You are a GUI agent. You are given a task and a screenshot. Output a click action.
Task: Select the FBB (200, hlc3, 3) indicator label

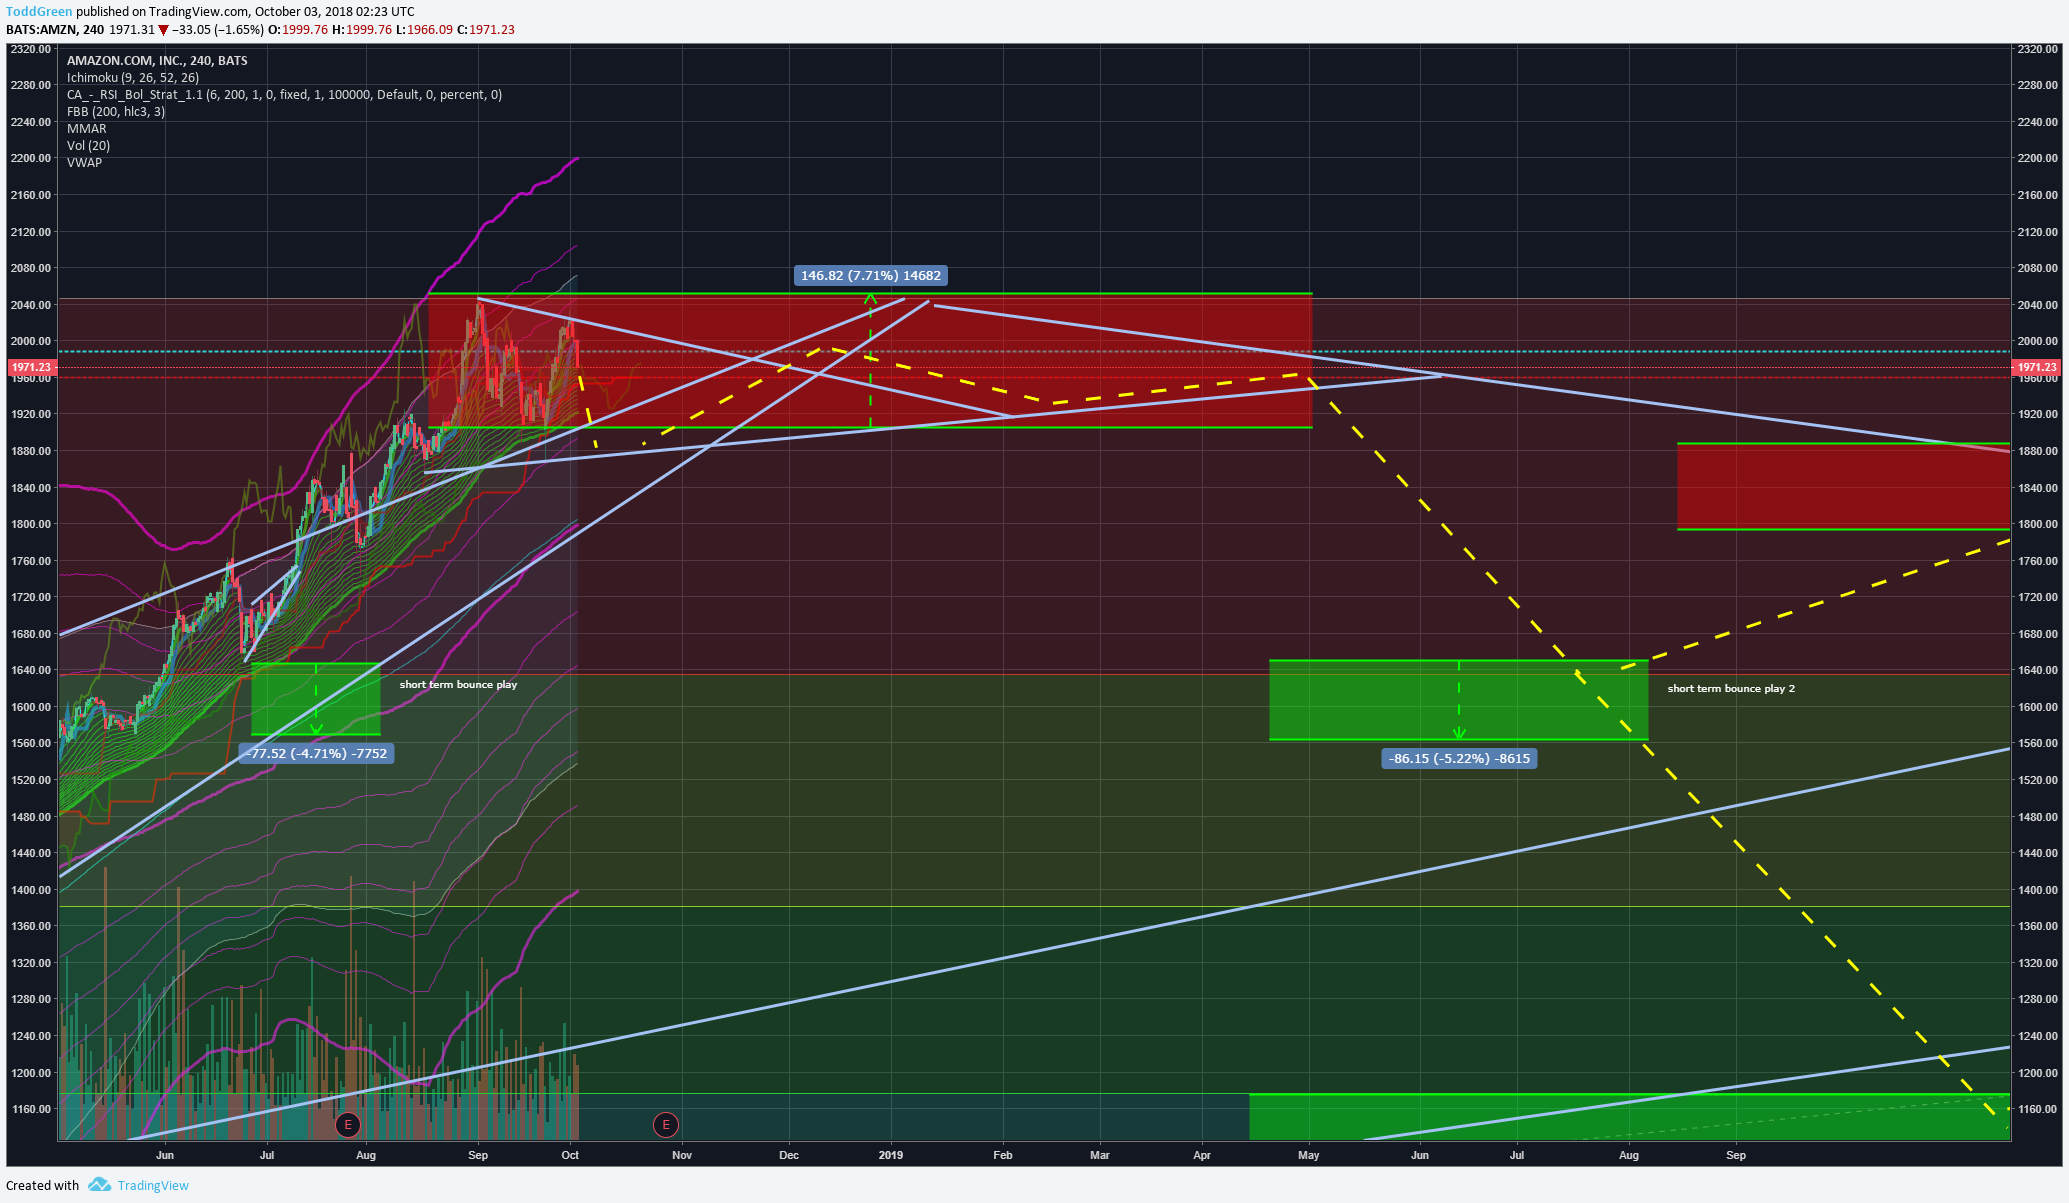point(116,111)
